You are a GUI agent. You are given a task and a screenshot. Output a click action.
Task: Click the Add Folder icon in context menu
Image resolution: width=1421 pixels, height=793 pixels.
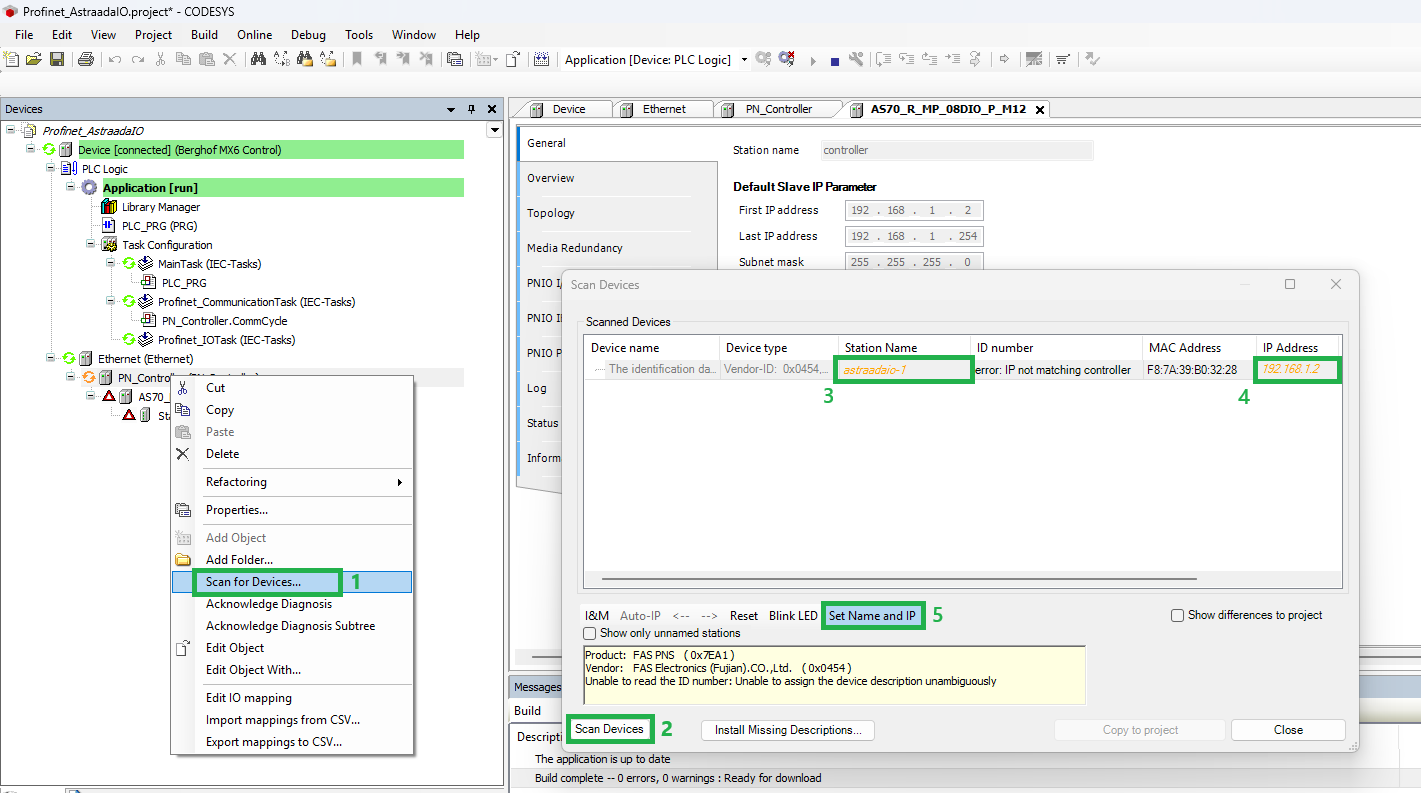(x=183, y=560)
